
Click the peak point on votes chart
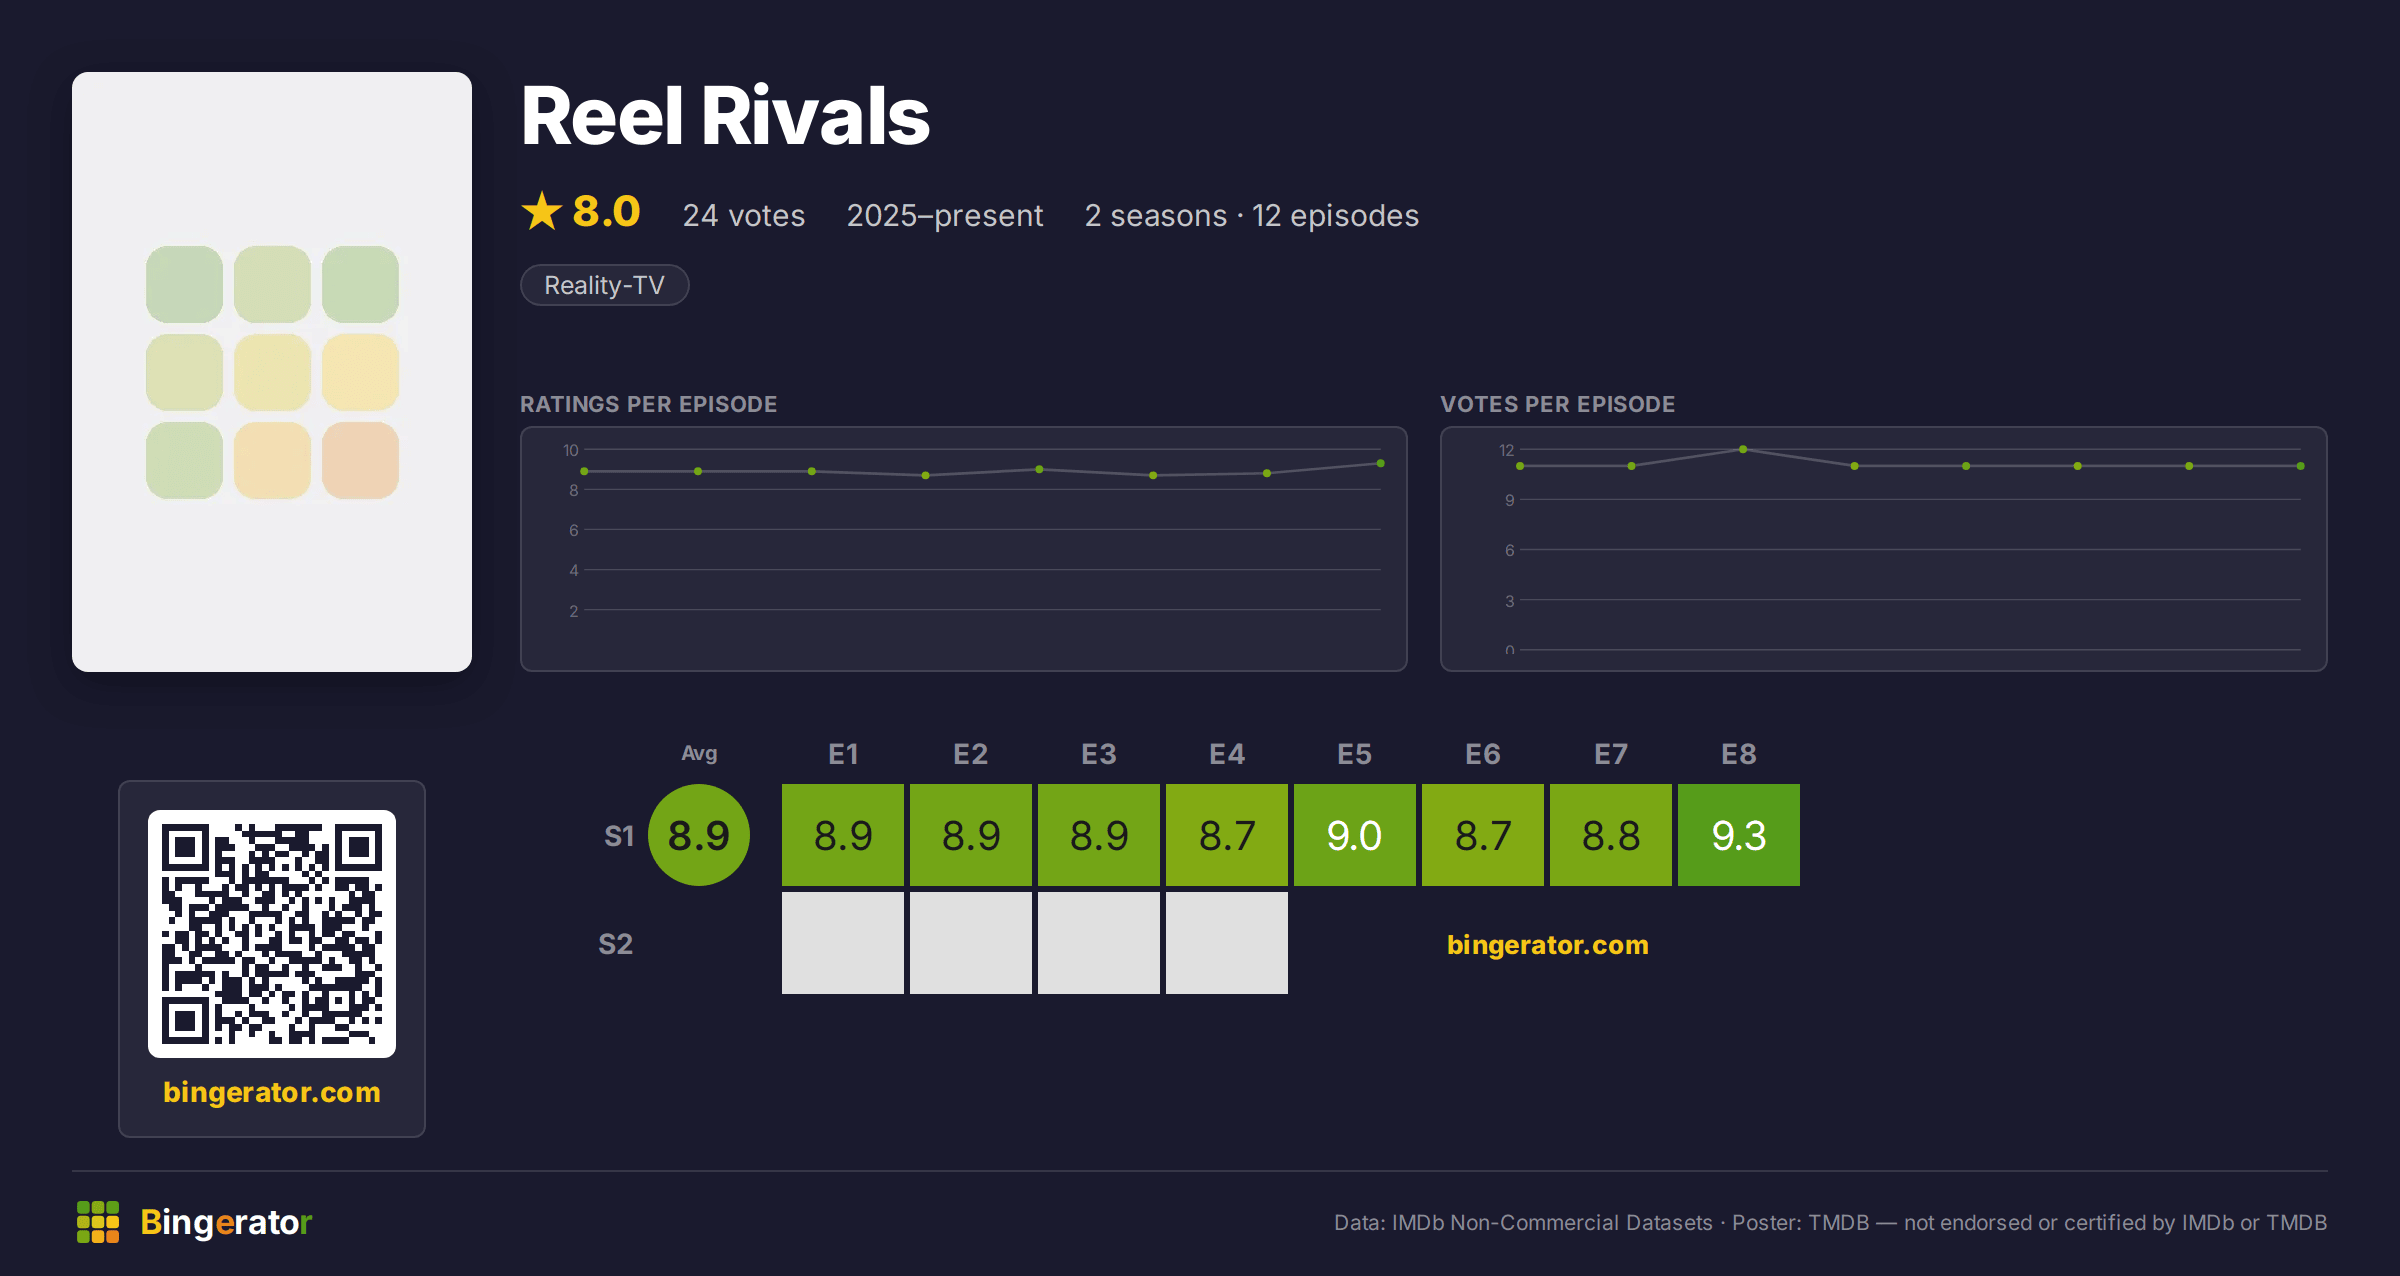pyautogui.click(x=1743, y=449)
